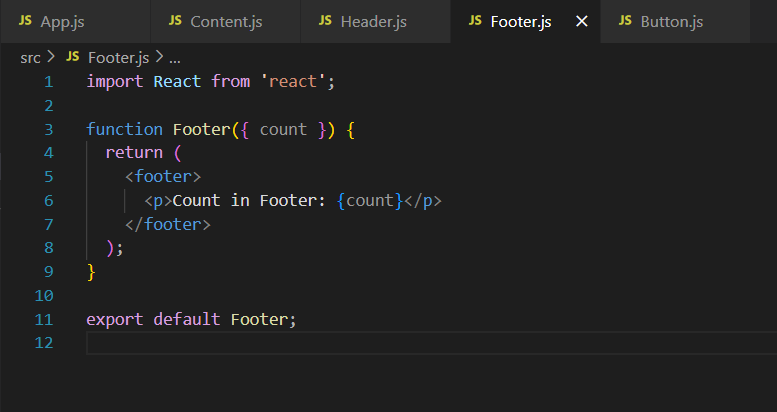Viewport: 777px width, 412px height.
Task: Click the 'Footer' function name on line 3
Action: 202,129
